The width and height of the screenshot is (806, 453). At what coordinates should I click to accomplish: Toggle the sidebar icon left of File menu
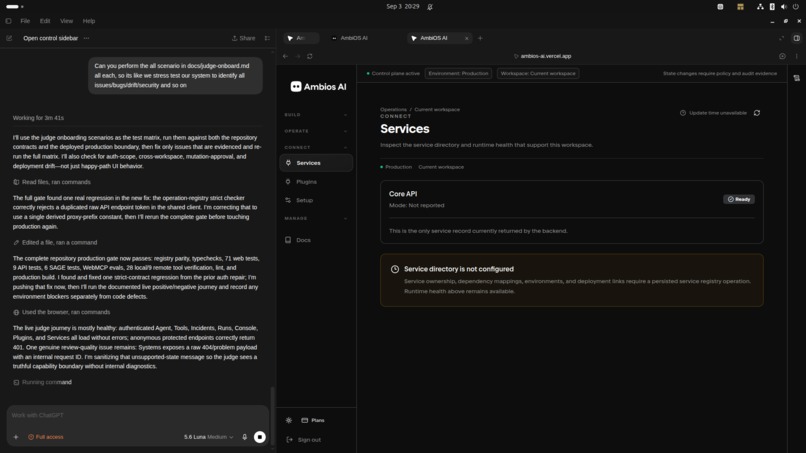[8, 21]
